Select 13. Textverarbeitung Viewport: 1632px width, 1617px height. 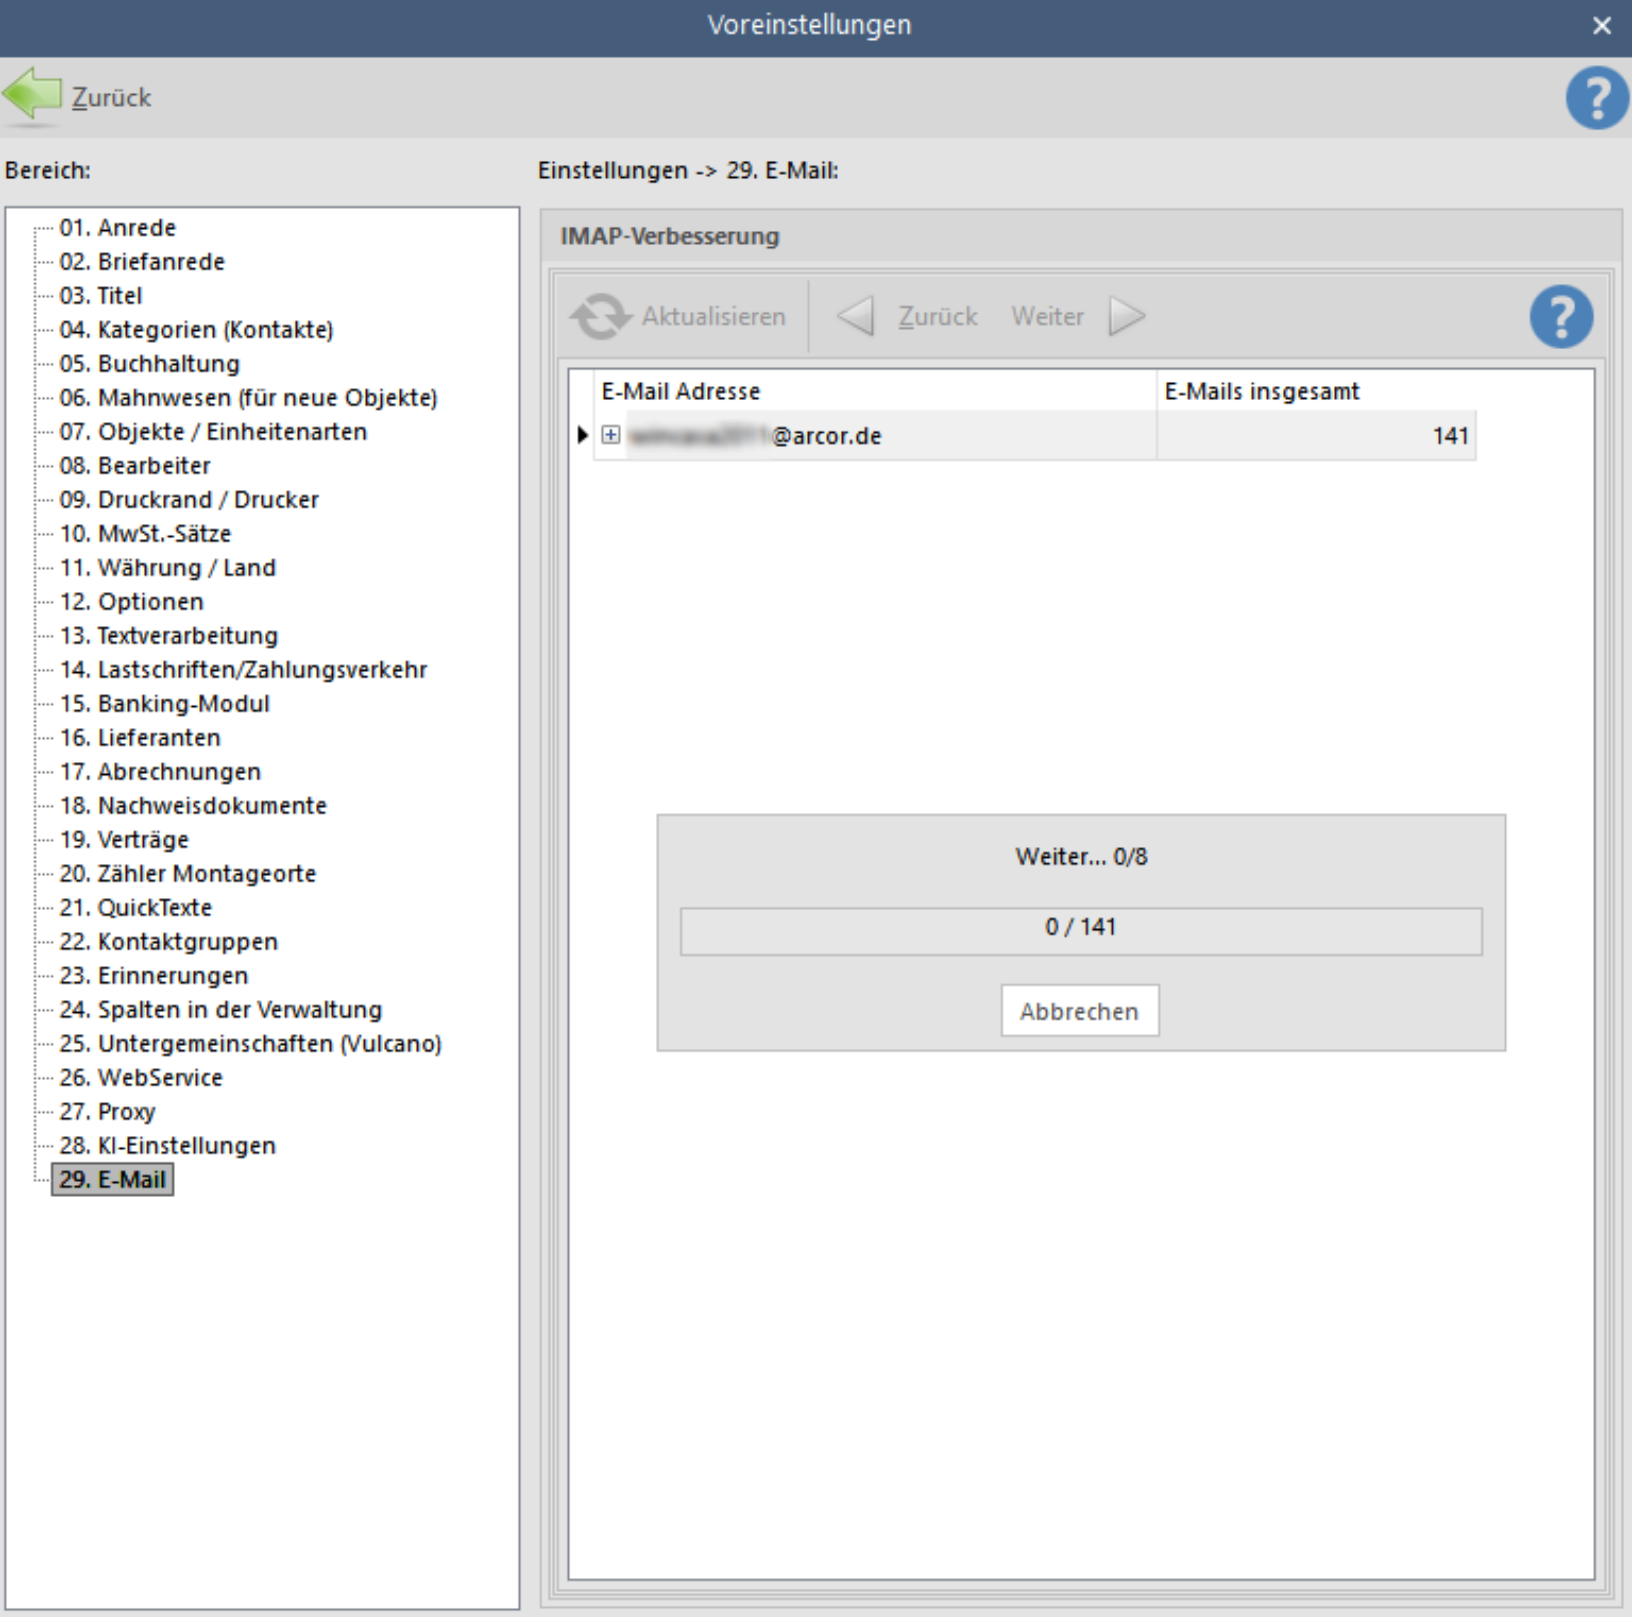coord(168,636)
